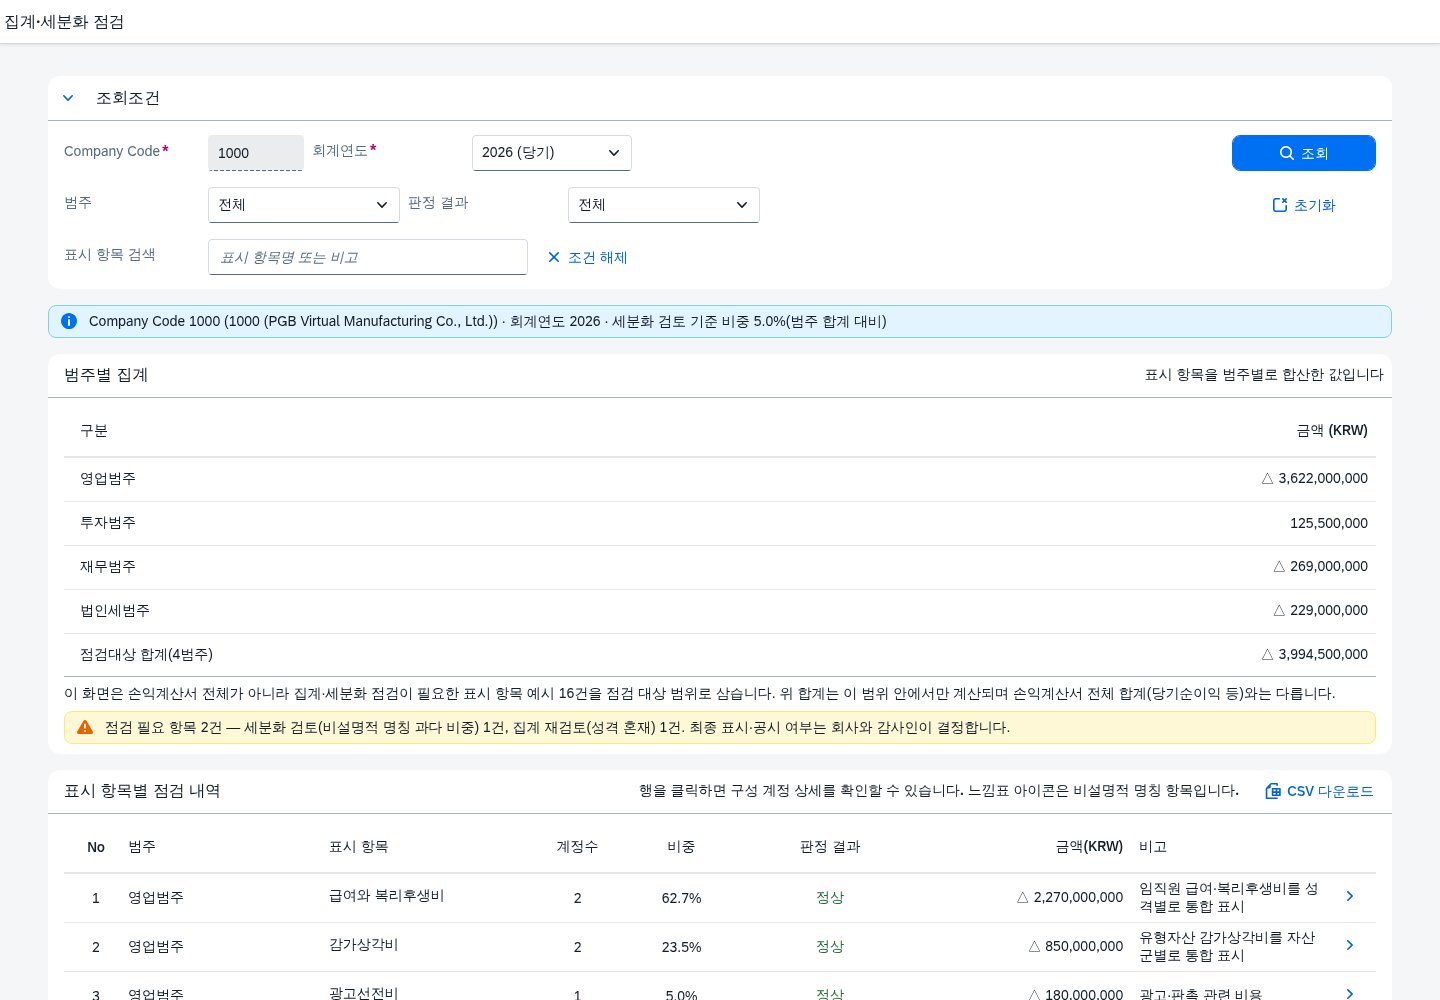Open details arrow for 광고선전비 row
The height and width of the screenshot is (1000, 1440).
coord(1350,993)
